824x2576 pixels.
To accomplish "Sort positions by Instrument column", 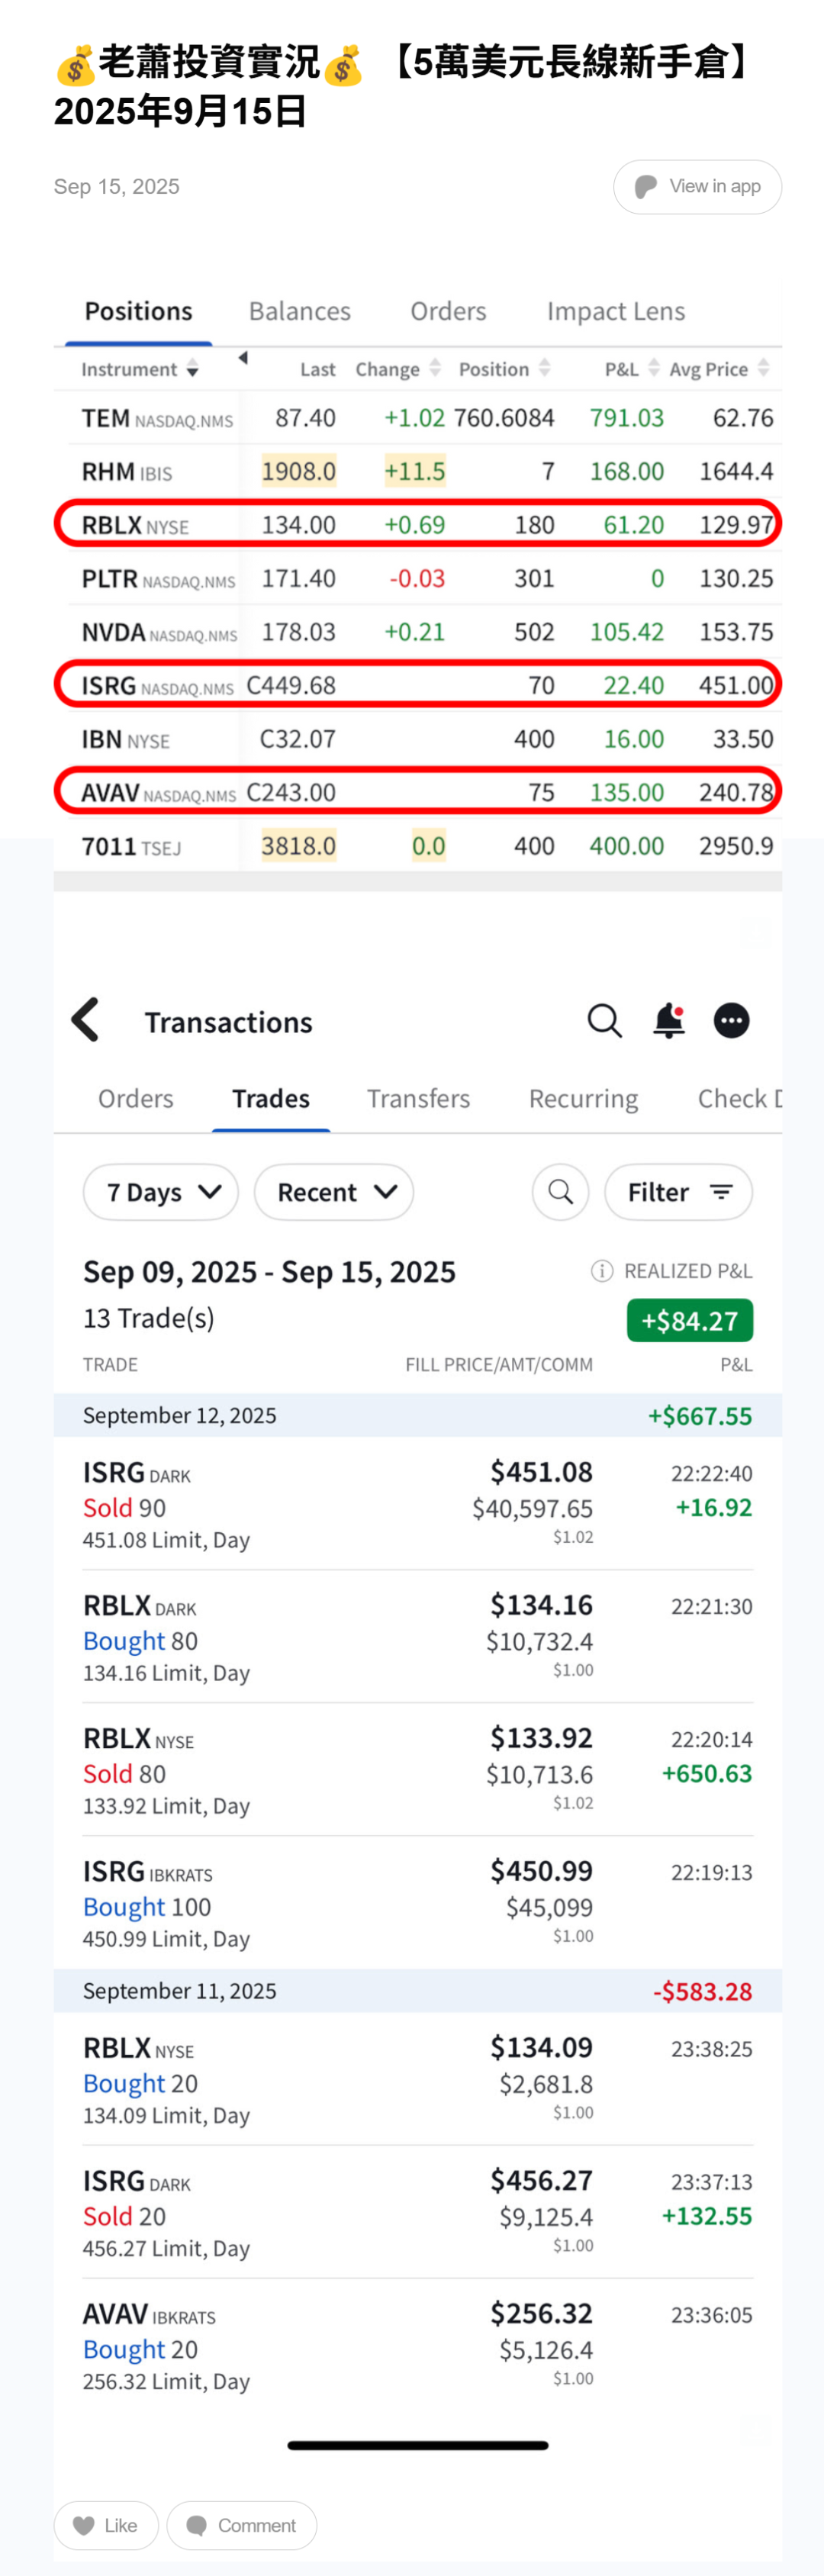I will tap(140, 369).
